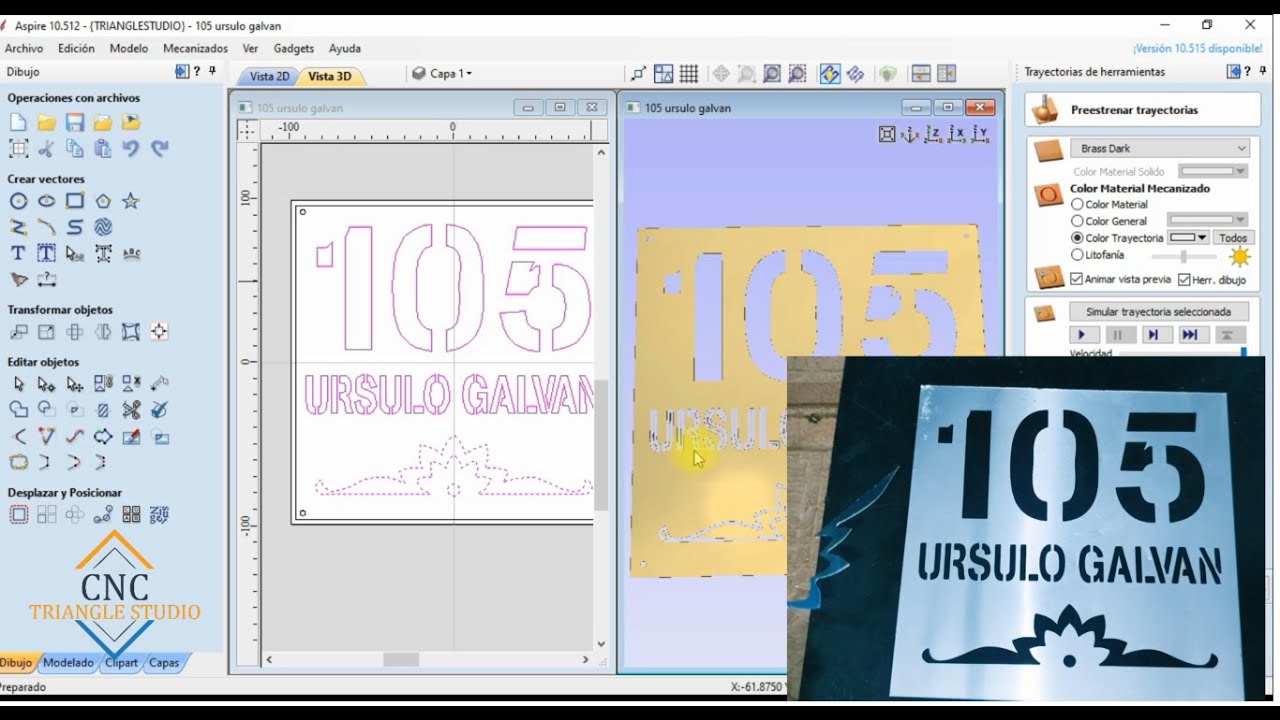1280x720 pixels.
Task: Select the Draw Polygon tool
Action: pos(102,201)
